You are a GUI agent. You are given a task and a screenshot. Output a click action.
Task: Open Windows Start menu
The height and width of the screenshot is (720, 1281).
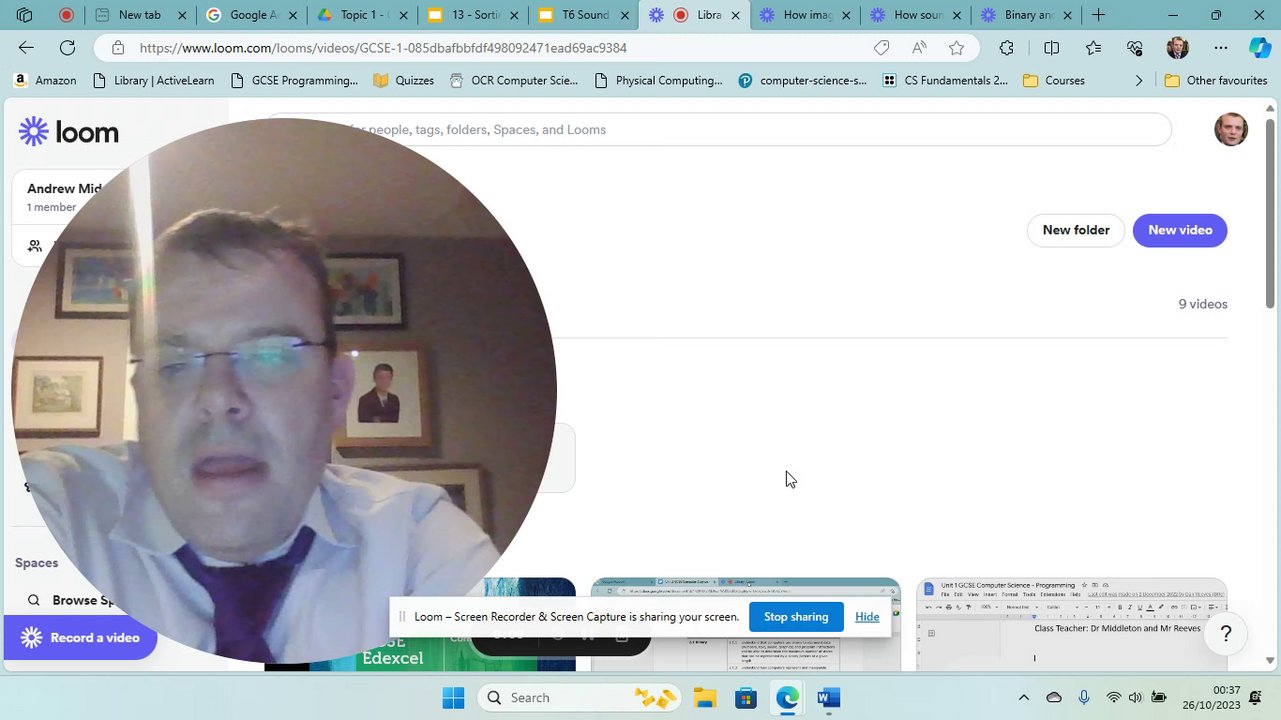tap(453, 698)
